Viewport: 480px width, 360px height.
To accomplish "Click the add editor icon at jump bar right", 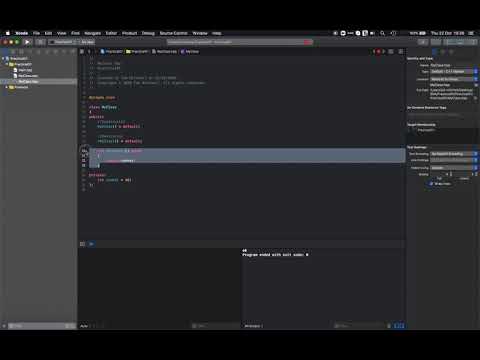I will point(401,52).
